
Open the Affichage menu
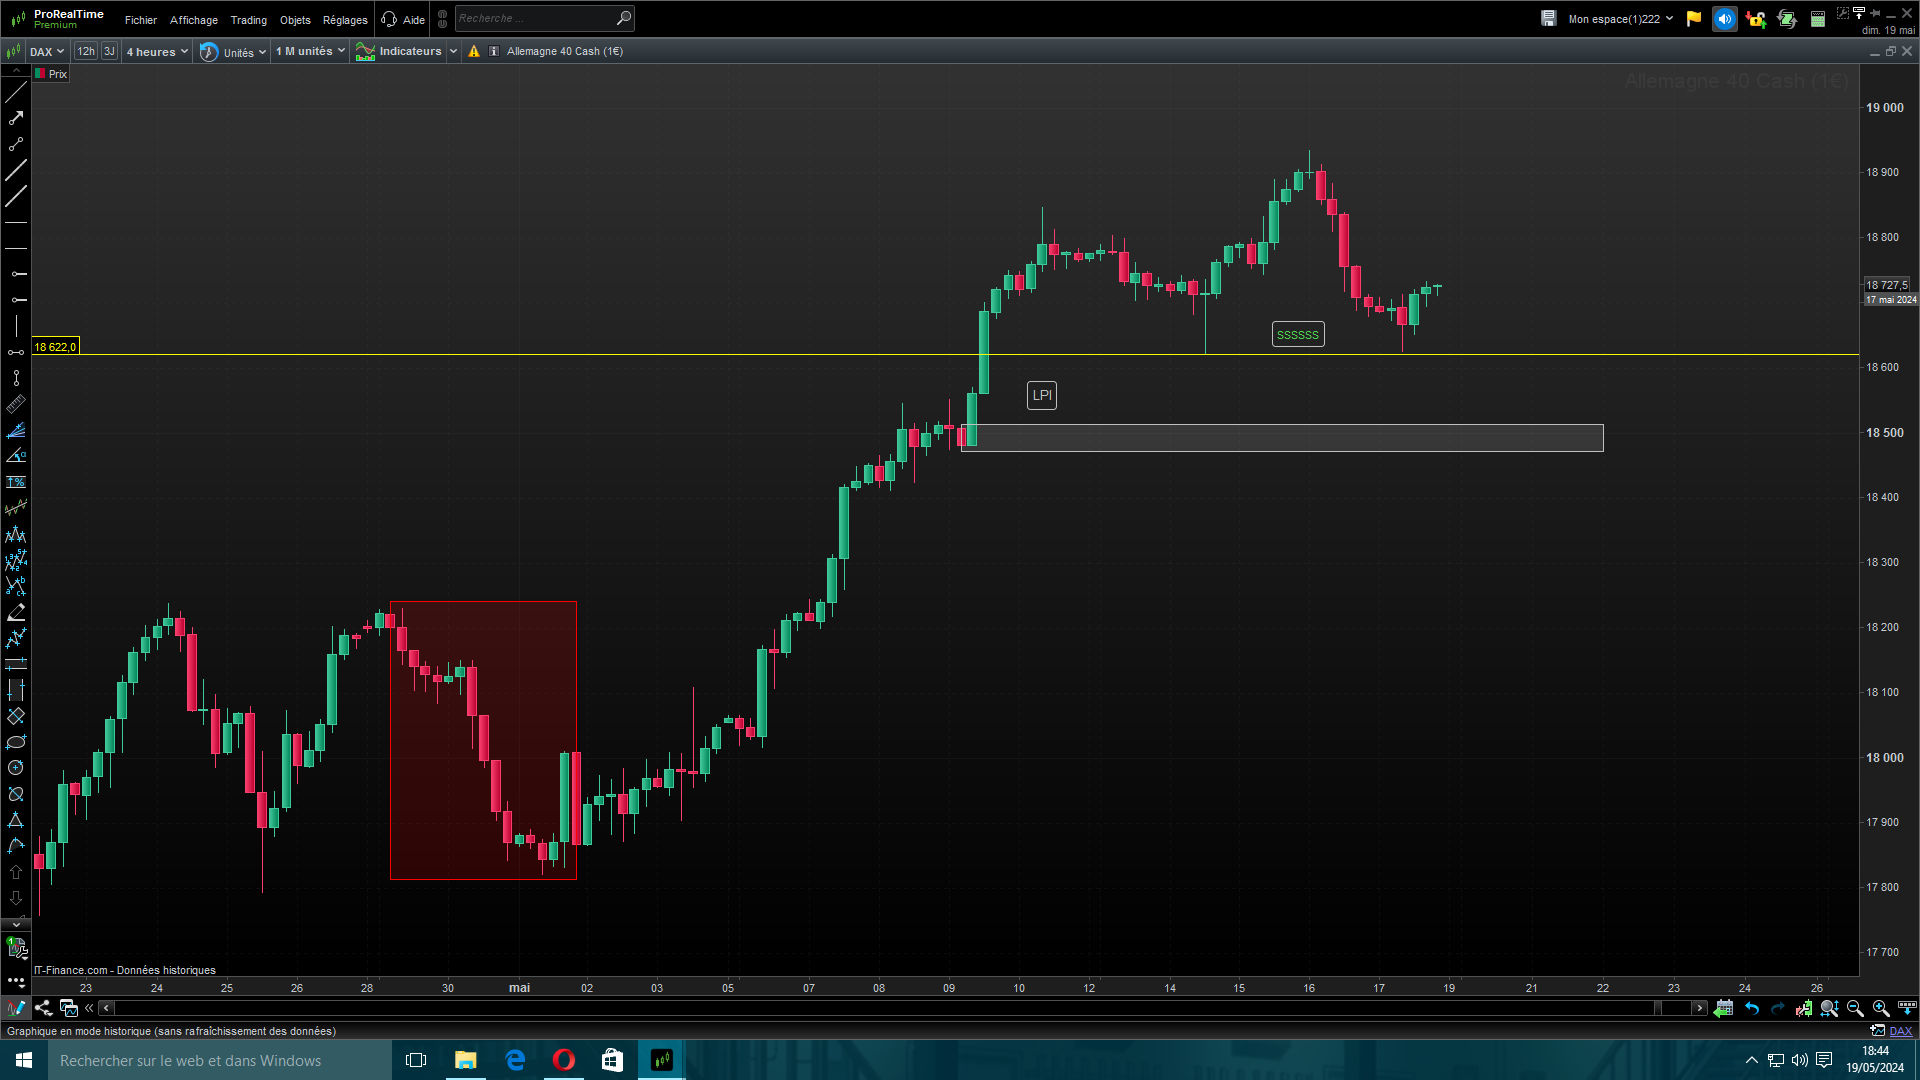tap(193, 20)
